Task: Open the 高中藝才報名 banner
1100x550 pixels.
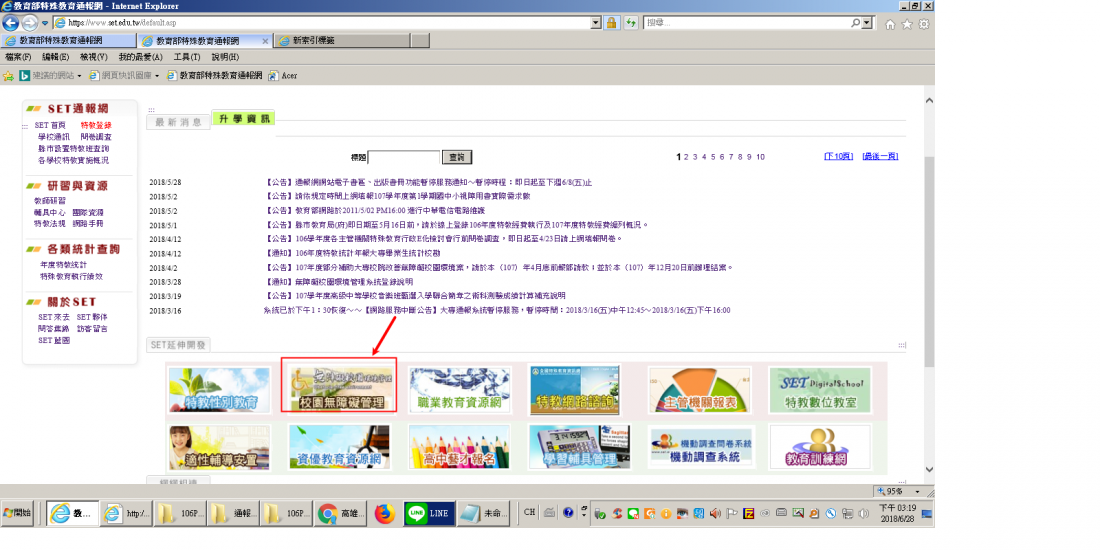Action: click(460, 448)
